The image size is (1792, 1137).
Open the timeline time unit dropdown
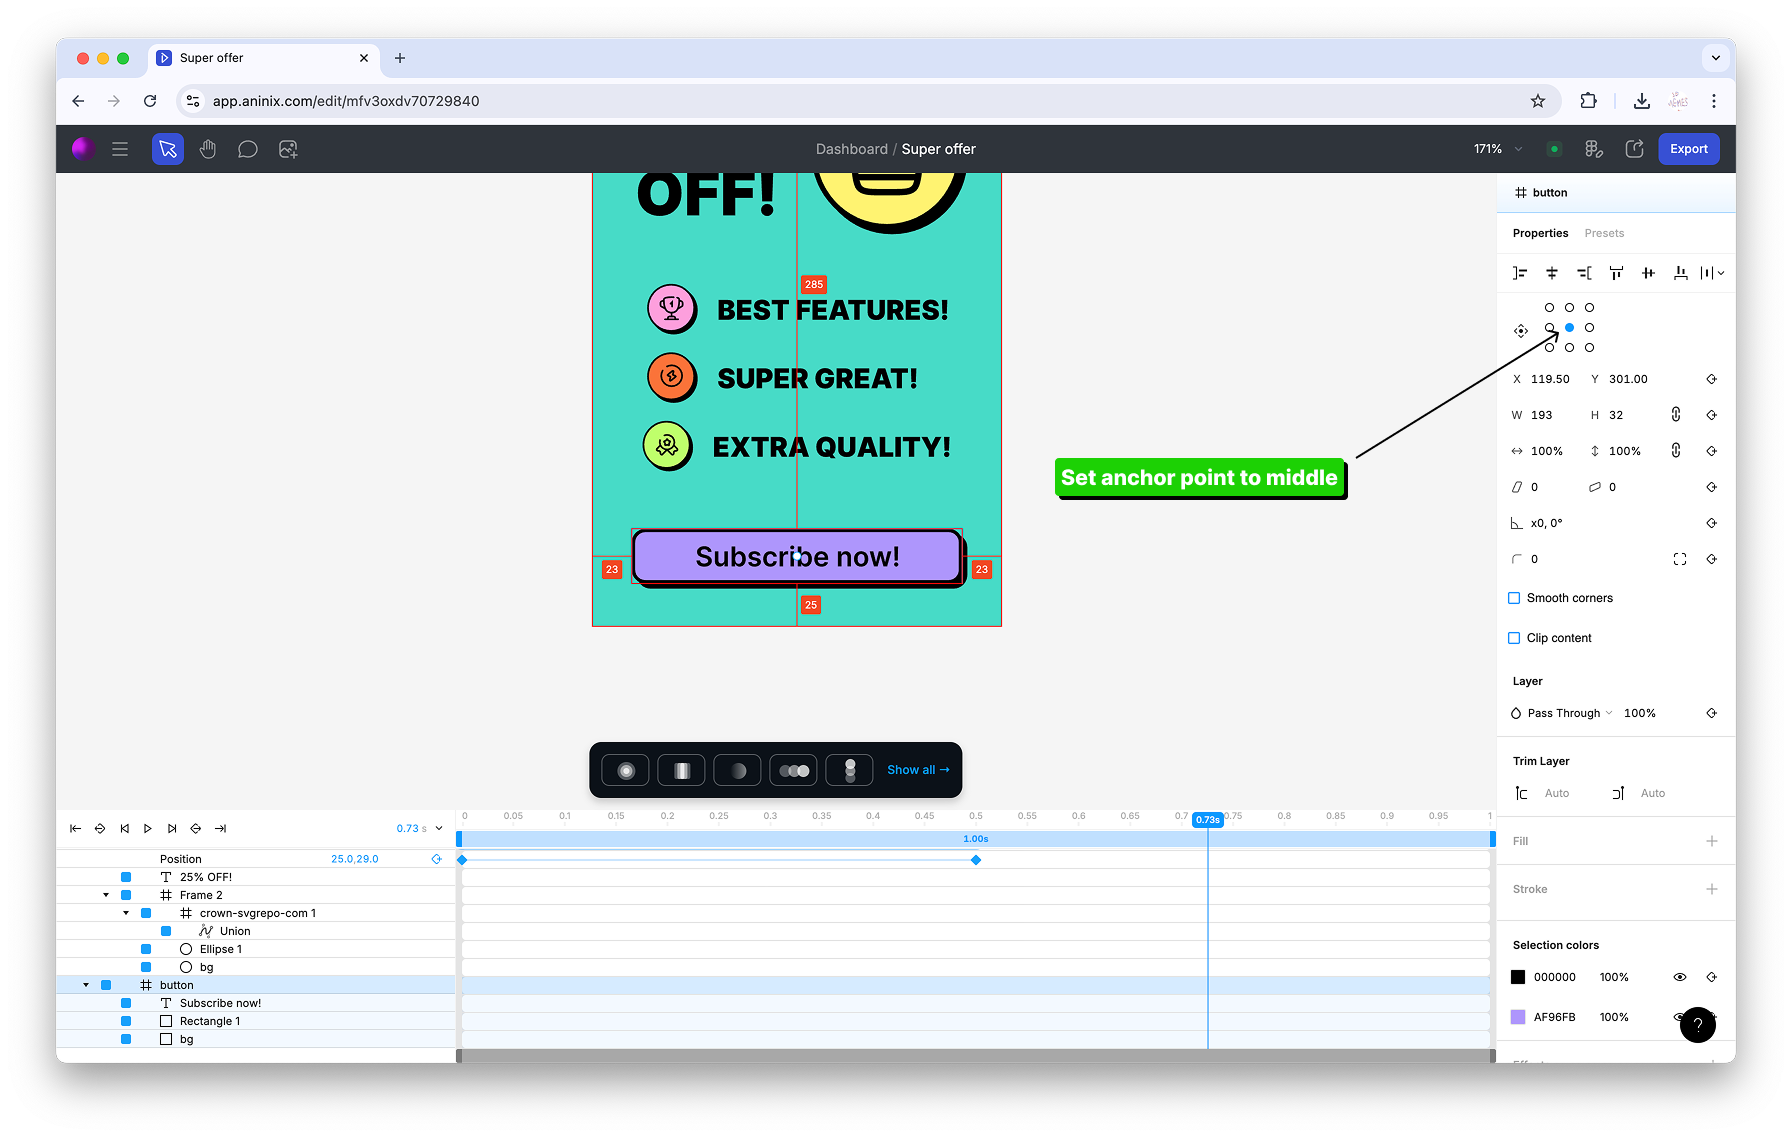pos(439,828)
